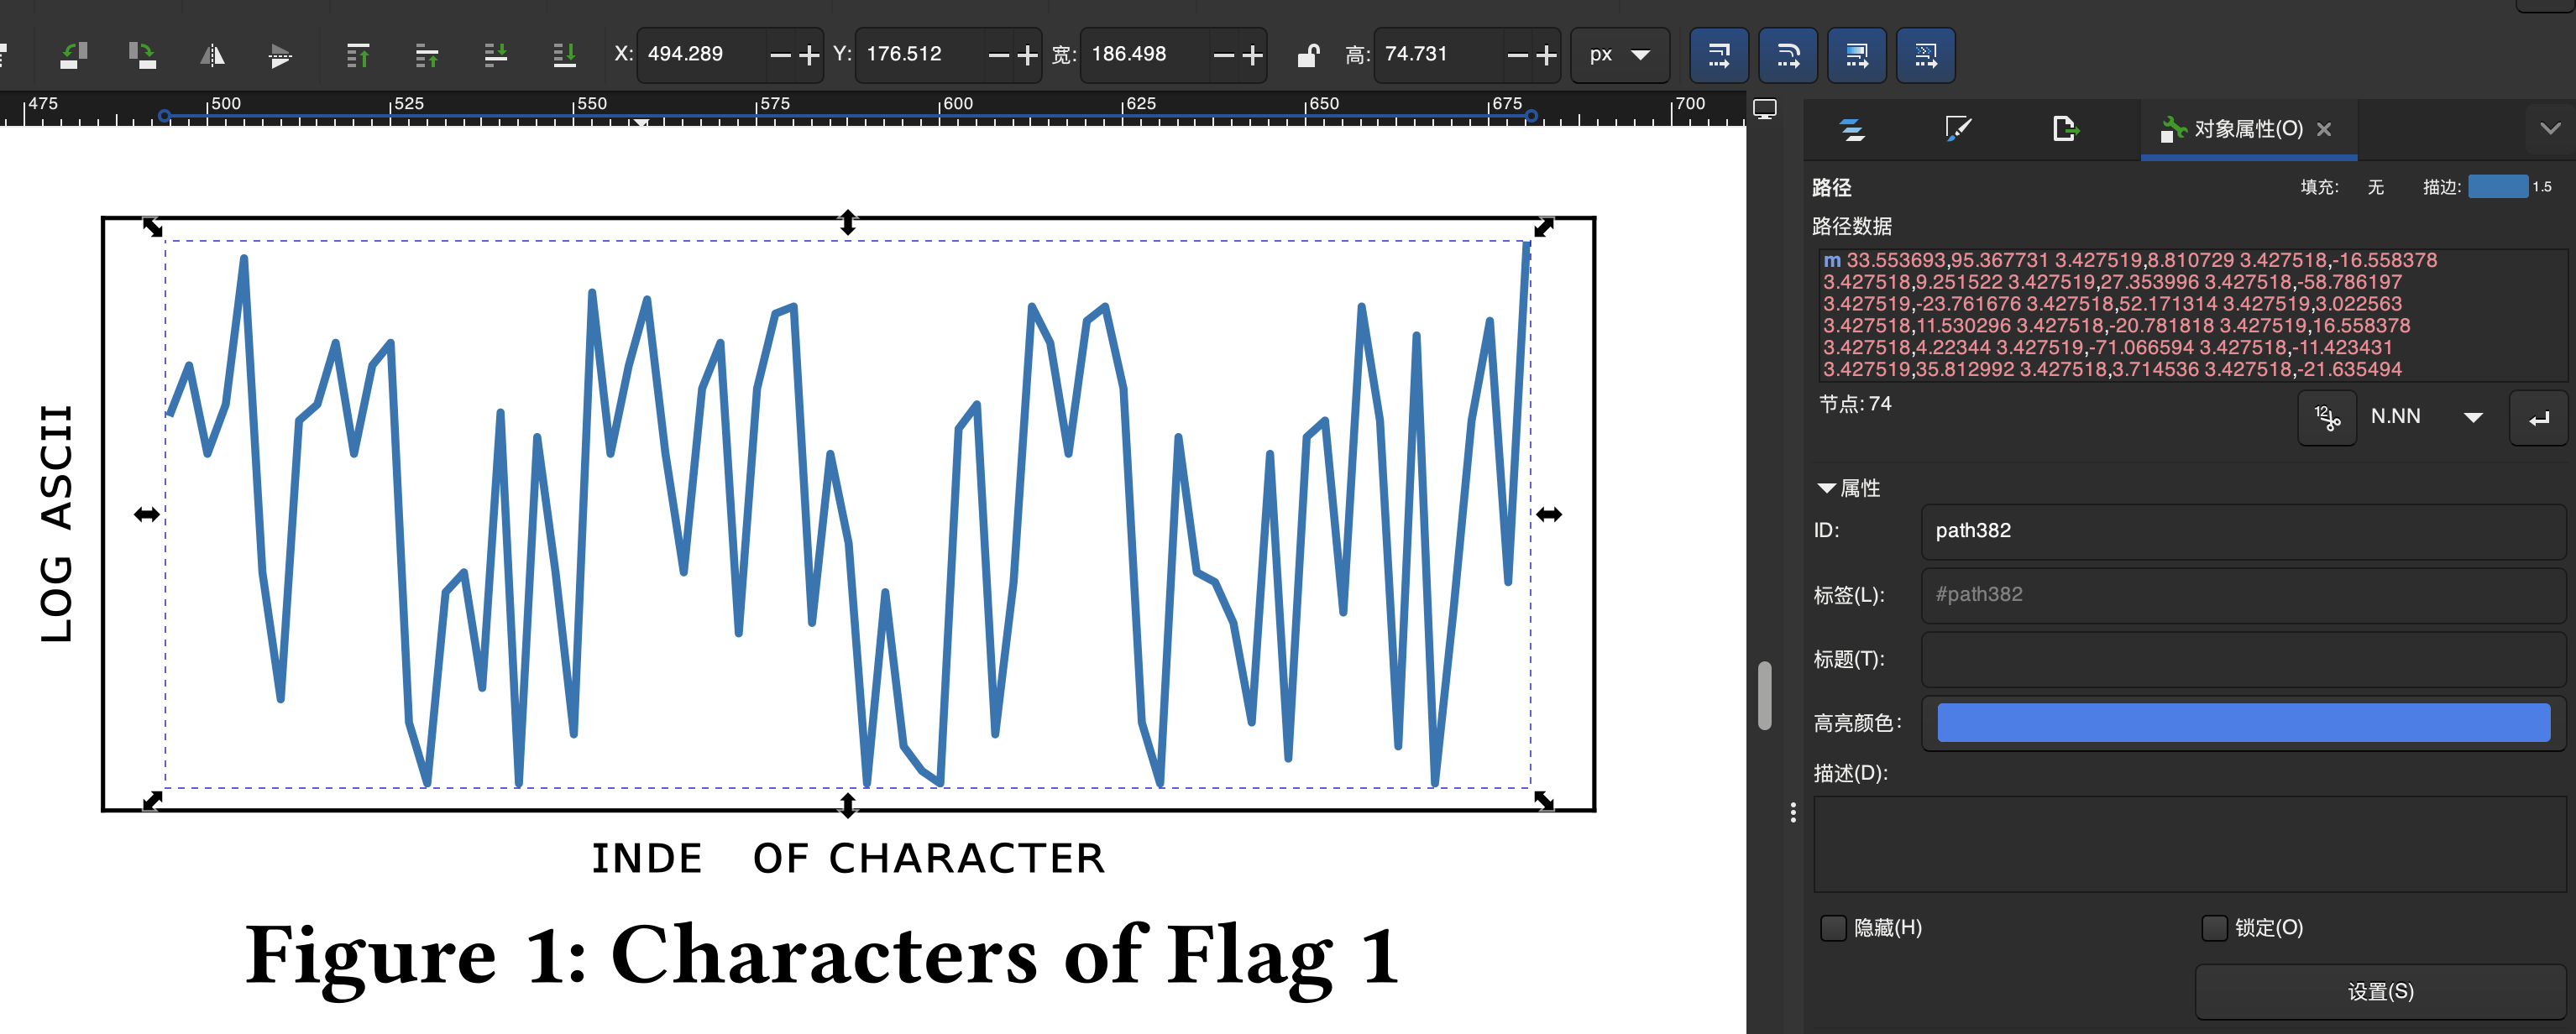Image resolution: width=2576 pixels, height=1034 pixels.
Task: Click the bottom-right corner scale handle
Action: click(1544, 800)
